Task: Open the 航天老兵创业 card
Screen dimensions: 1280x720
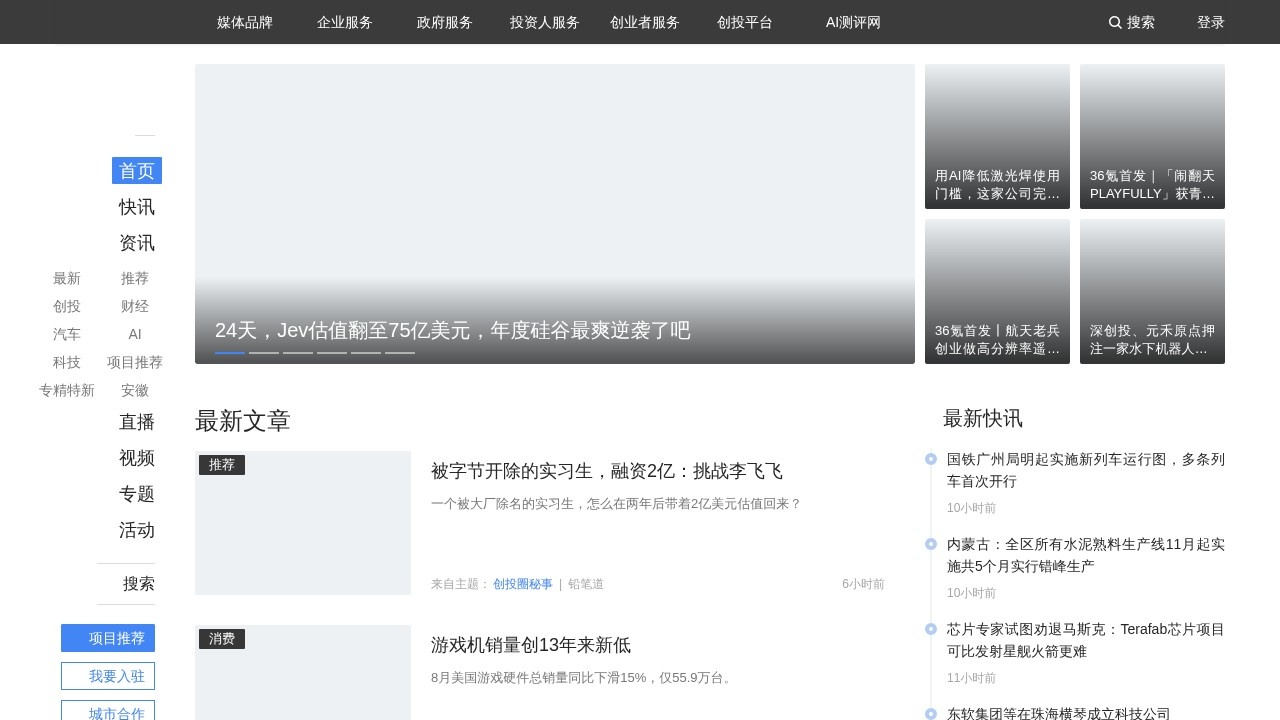Action: 997,292
